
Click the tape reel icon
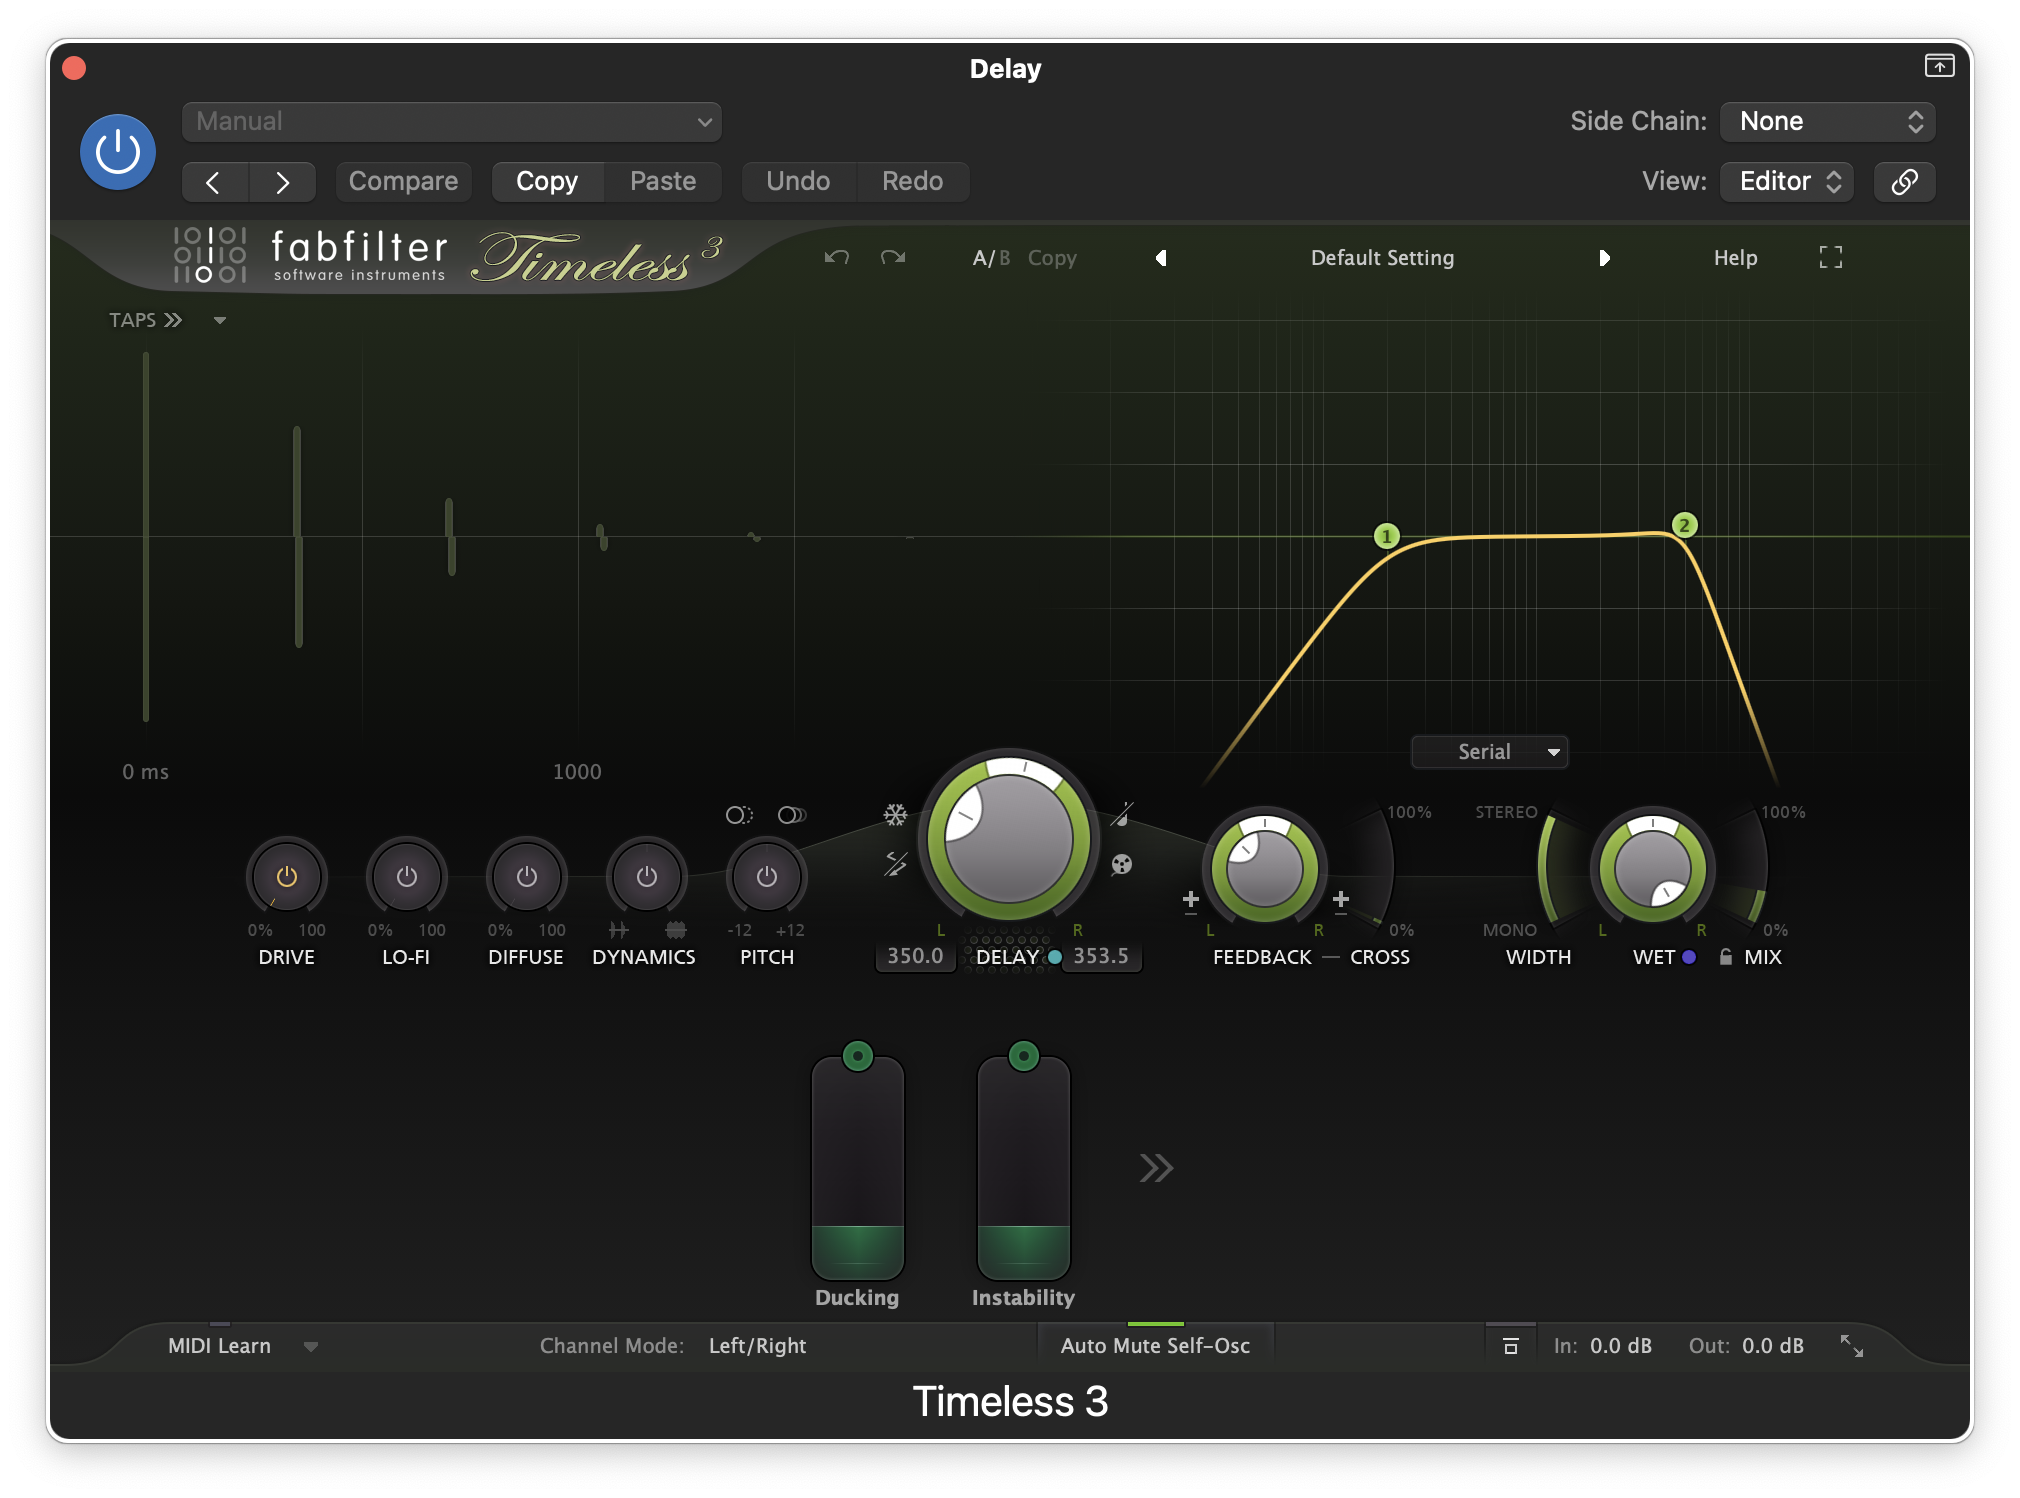tap(1122, 864)
